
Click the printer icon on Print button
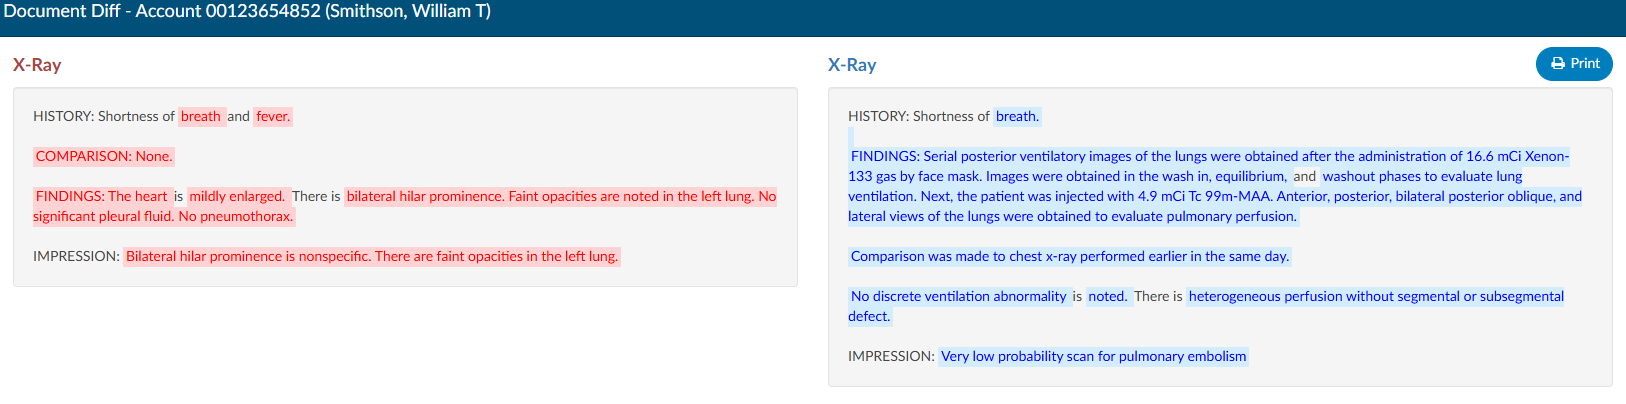pyautogui.click(x=1558, y=63)
